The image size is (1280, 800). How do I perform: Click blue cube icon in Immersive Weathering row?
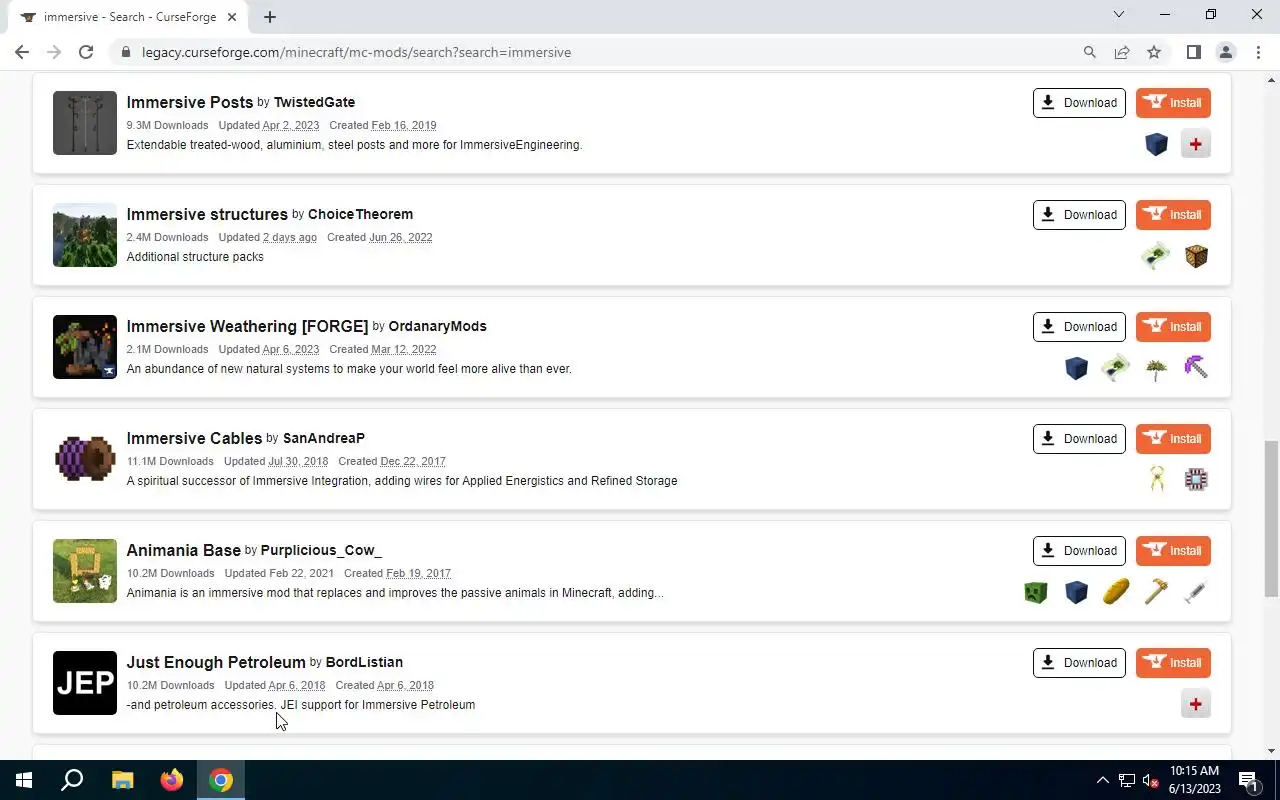tap(1076, 368)
